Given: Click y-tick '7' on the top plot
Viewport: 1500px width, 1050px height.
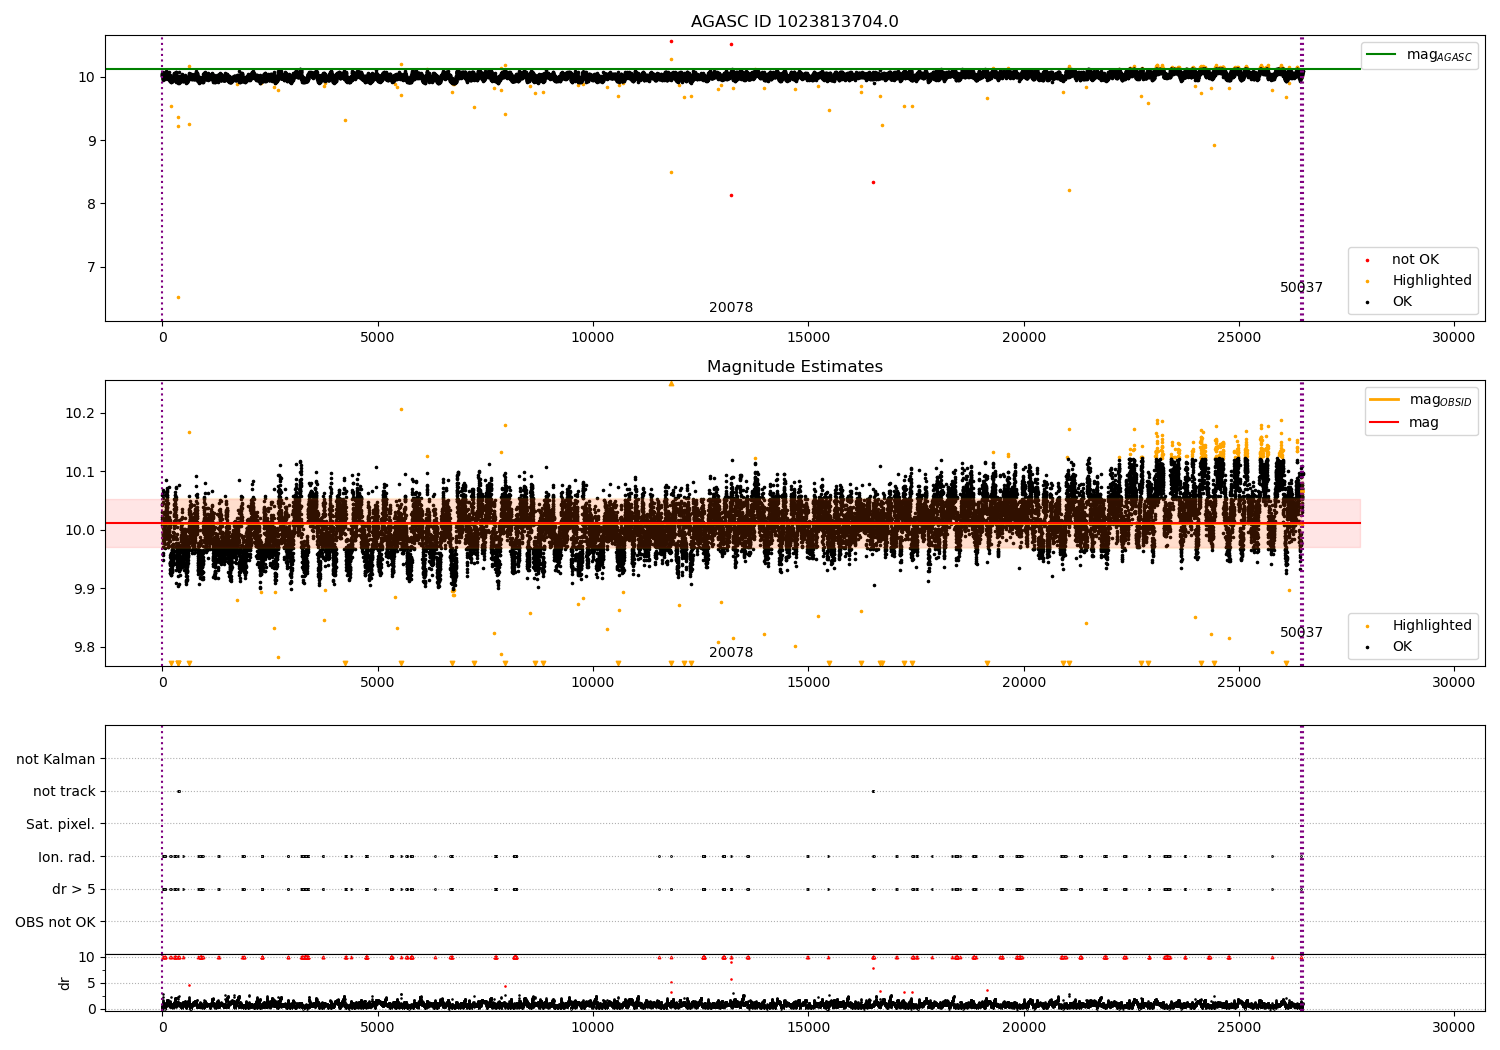Looking at the screenshot, I should [x=91, y=268].
